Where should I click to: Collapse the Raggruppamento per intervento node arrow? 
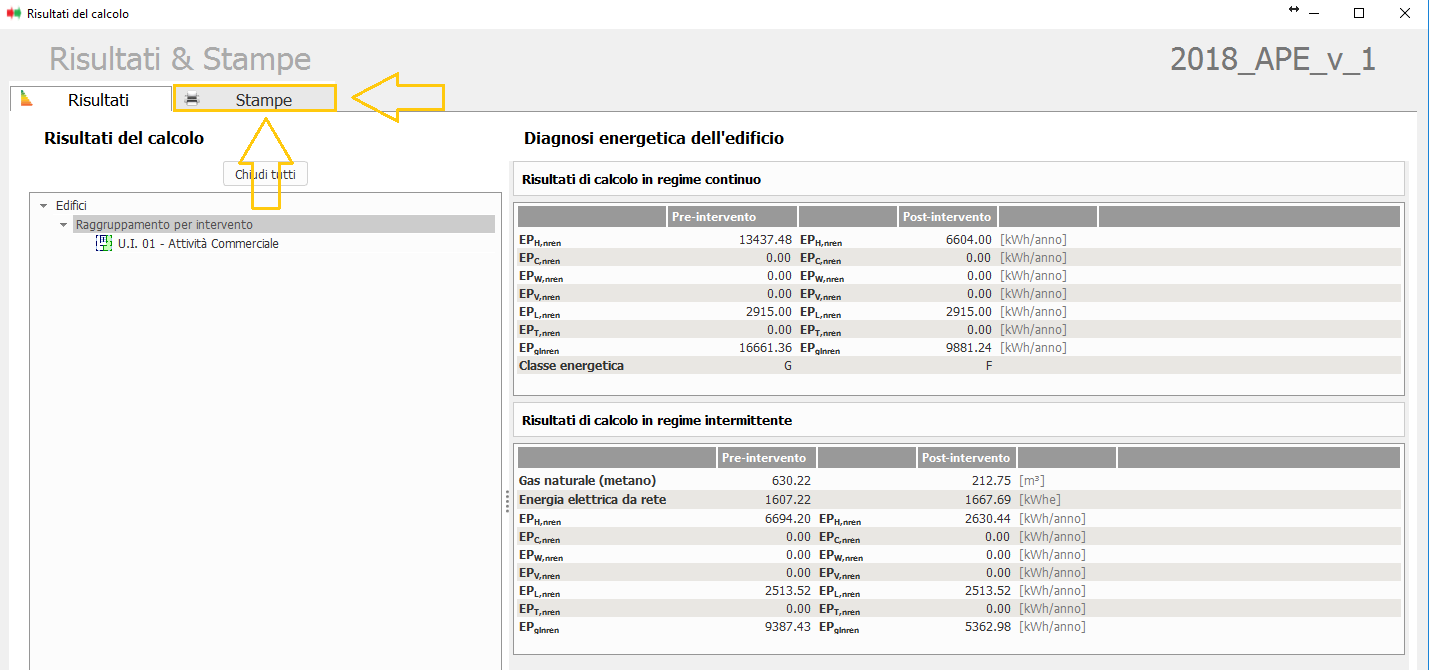tap(64, 225)
